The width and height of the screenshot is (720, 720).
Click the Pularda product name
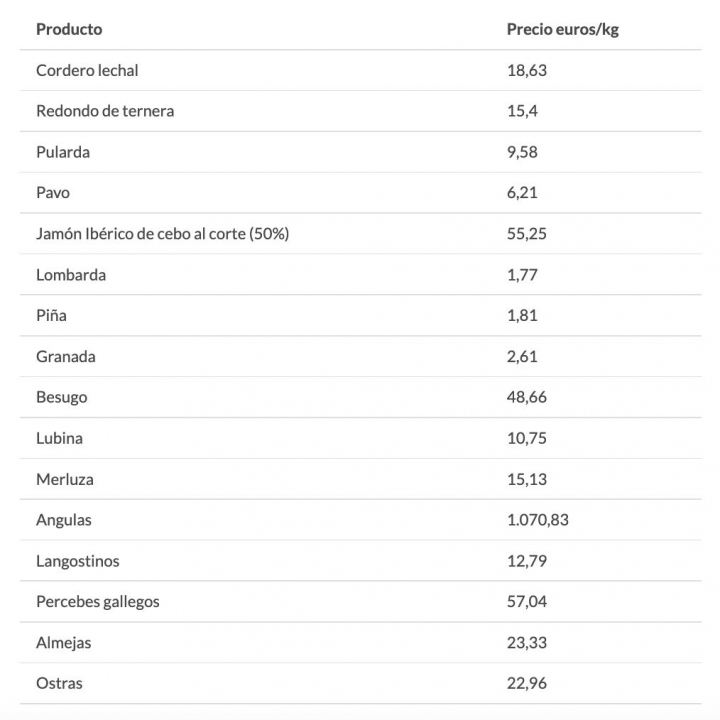click(63, 152)
